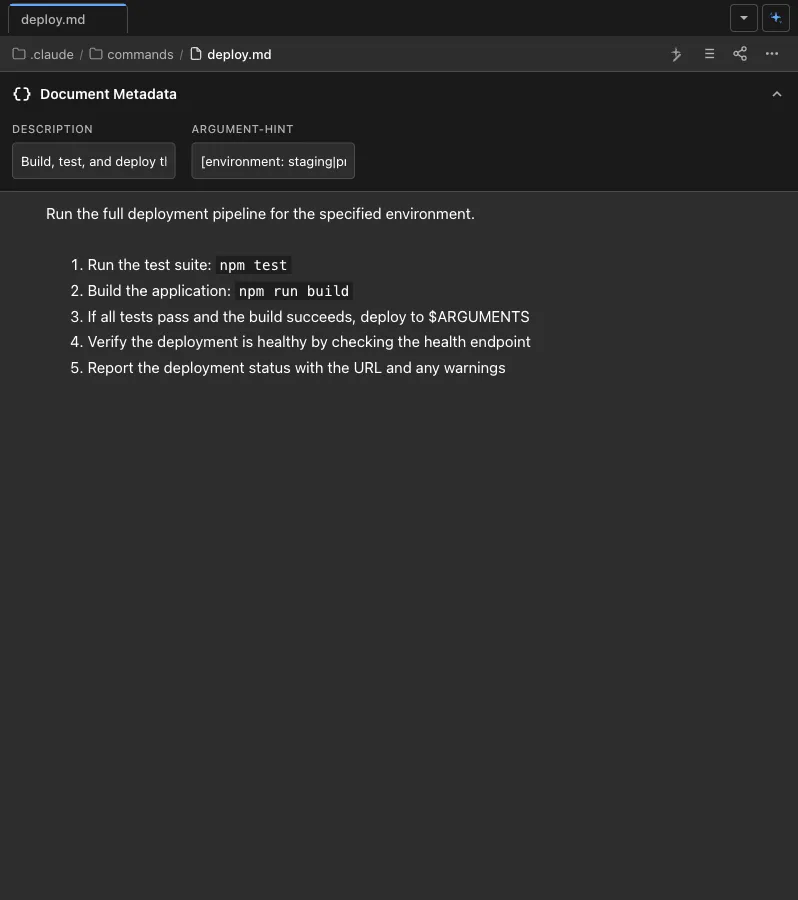The width and height of the screenshot is (798, 900).
Task: Click the 'npm test' inline code
Action: [x=253, y=265]
